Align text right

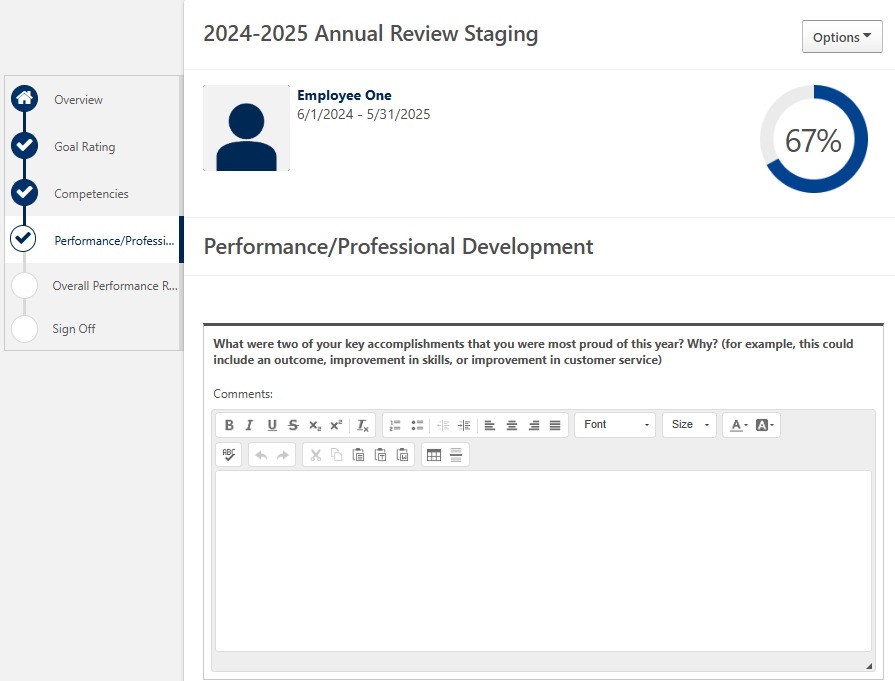pos(534,425)
